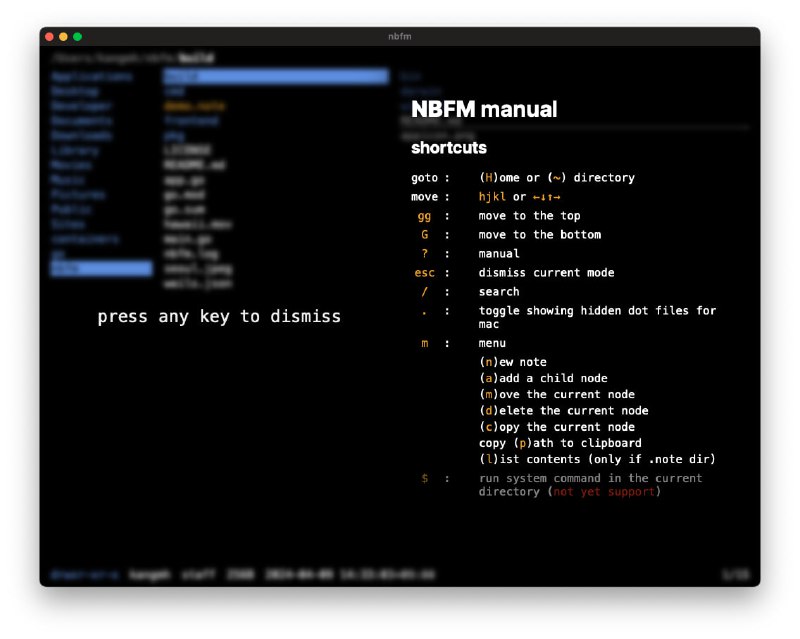Click the red 'not yet support' text
The width and height of the screenshot is (800, 639).
click(604, 492)
